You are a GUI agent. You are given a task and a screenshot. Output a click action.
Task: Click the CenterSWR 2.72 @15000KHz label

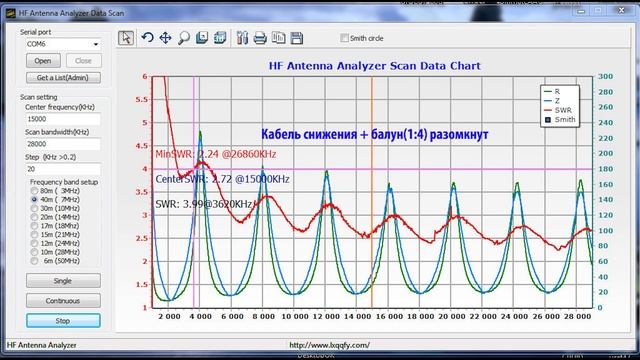tap(222, 179)
